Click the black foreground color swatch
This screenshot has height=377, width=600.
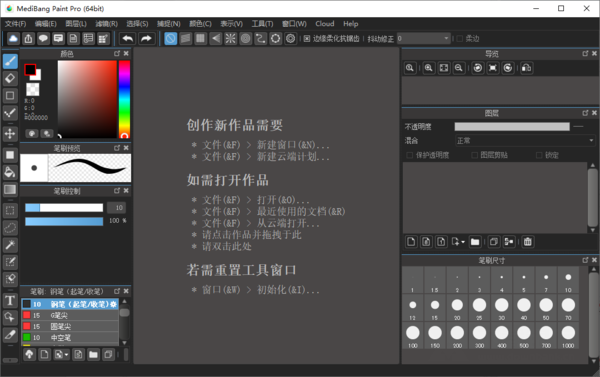tap(30, 70)
